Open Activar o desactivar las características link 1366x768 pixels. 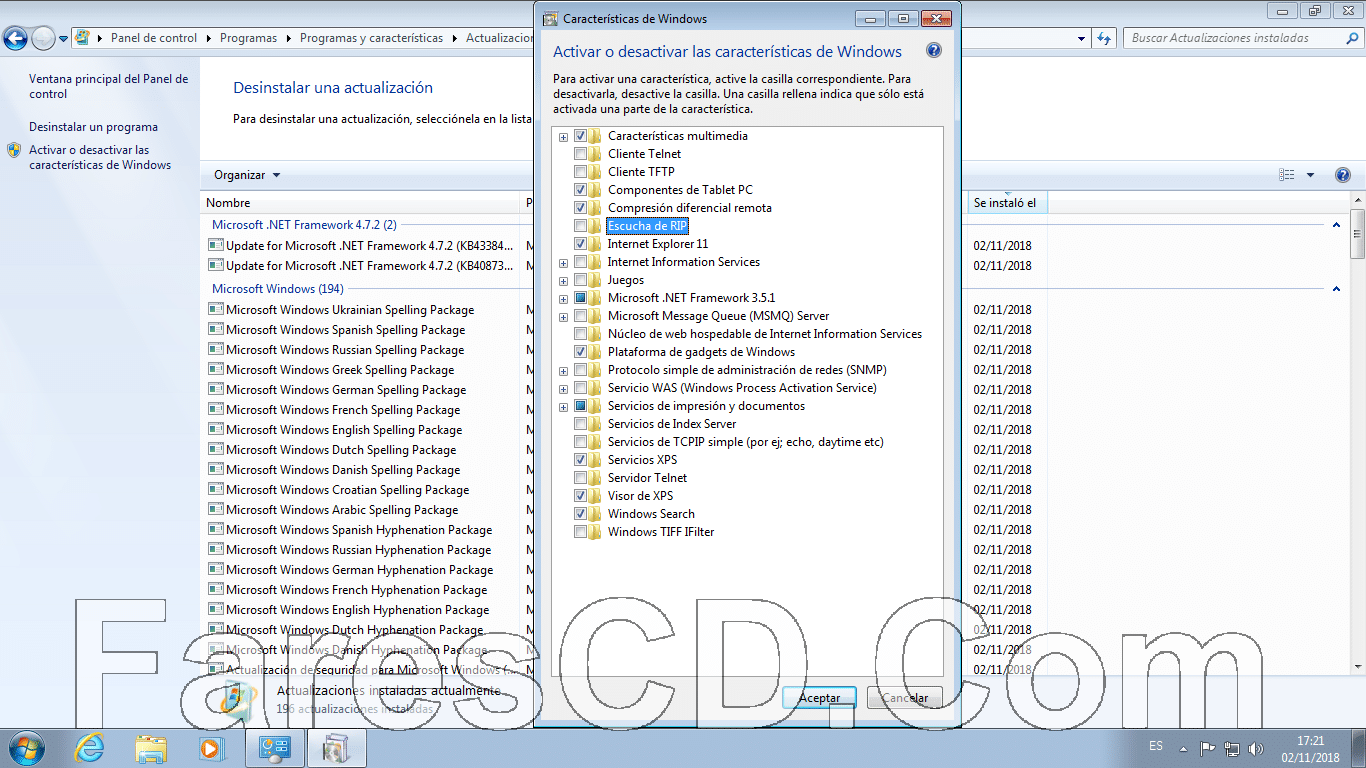pos(99,158)
